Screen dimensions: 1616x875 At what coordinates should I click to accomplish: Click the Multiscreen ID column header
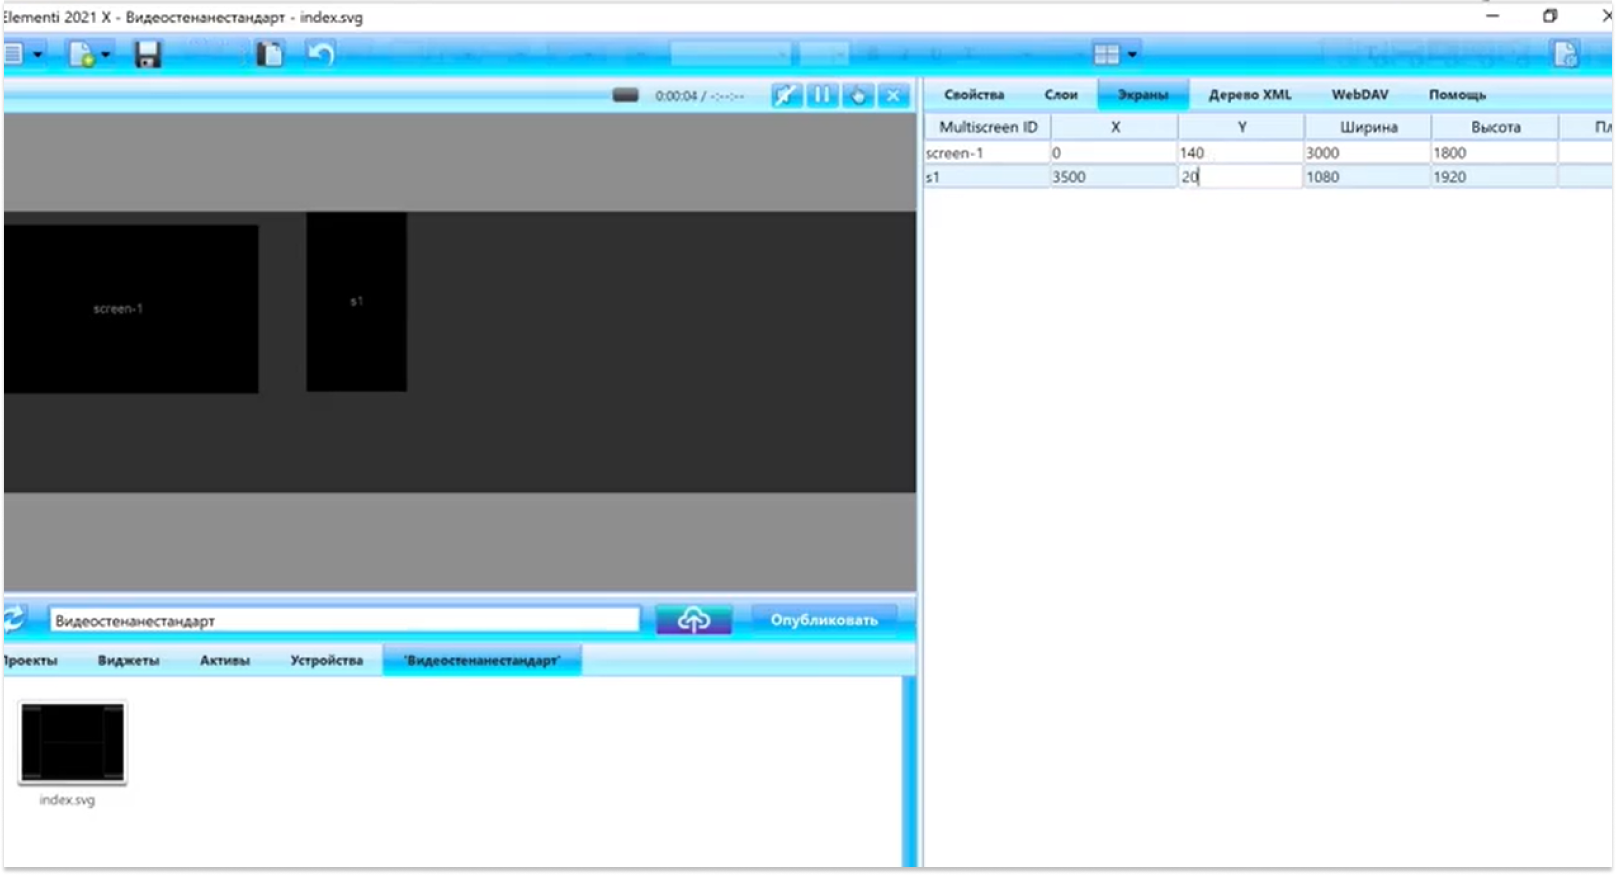[x=988, y=127]
